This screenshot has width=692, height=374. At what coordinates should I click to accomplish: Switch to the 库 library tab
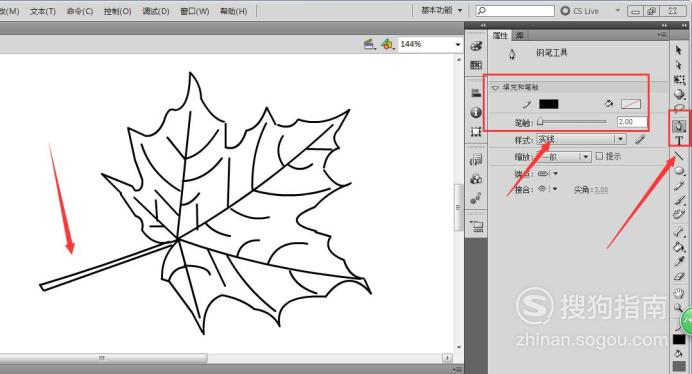pyautogui.click(x=520, y=35)
